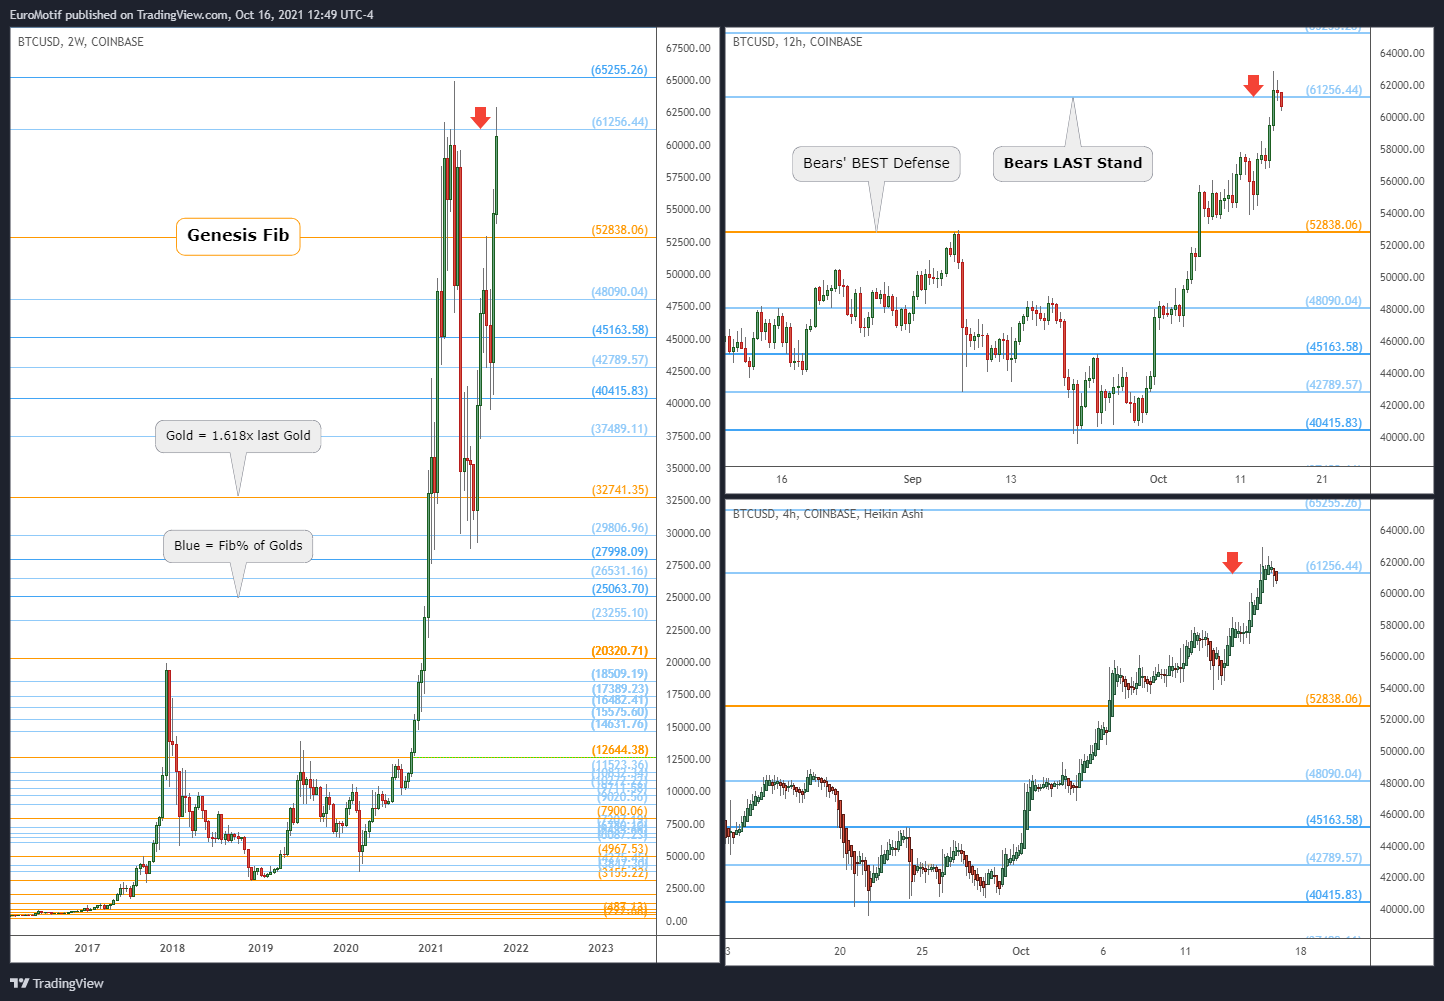Select the red arrow on the 12h chart
The image size is (1444, 1001).
pos(1253,85)
